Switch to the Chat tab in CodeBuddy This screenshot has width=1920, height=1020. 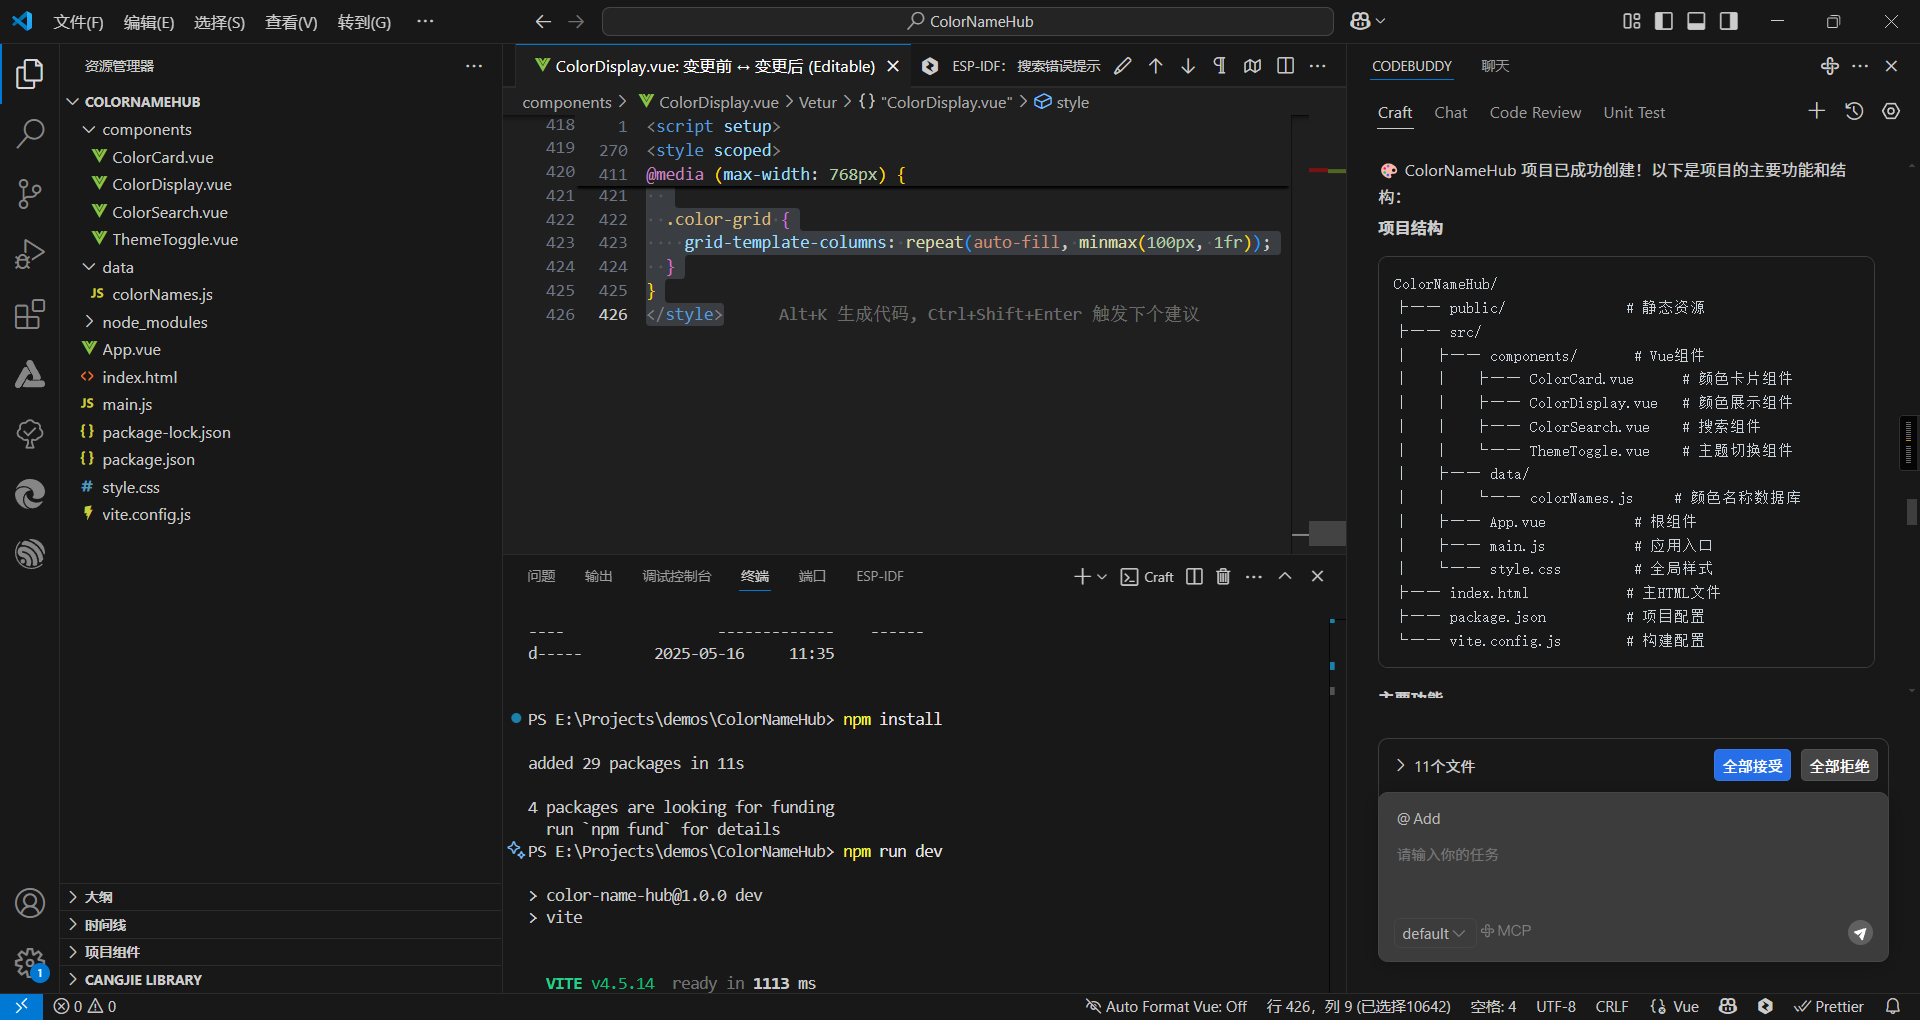[1451, 113]
